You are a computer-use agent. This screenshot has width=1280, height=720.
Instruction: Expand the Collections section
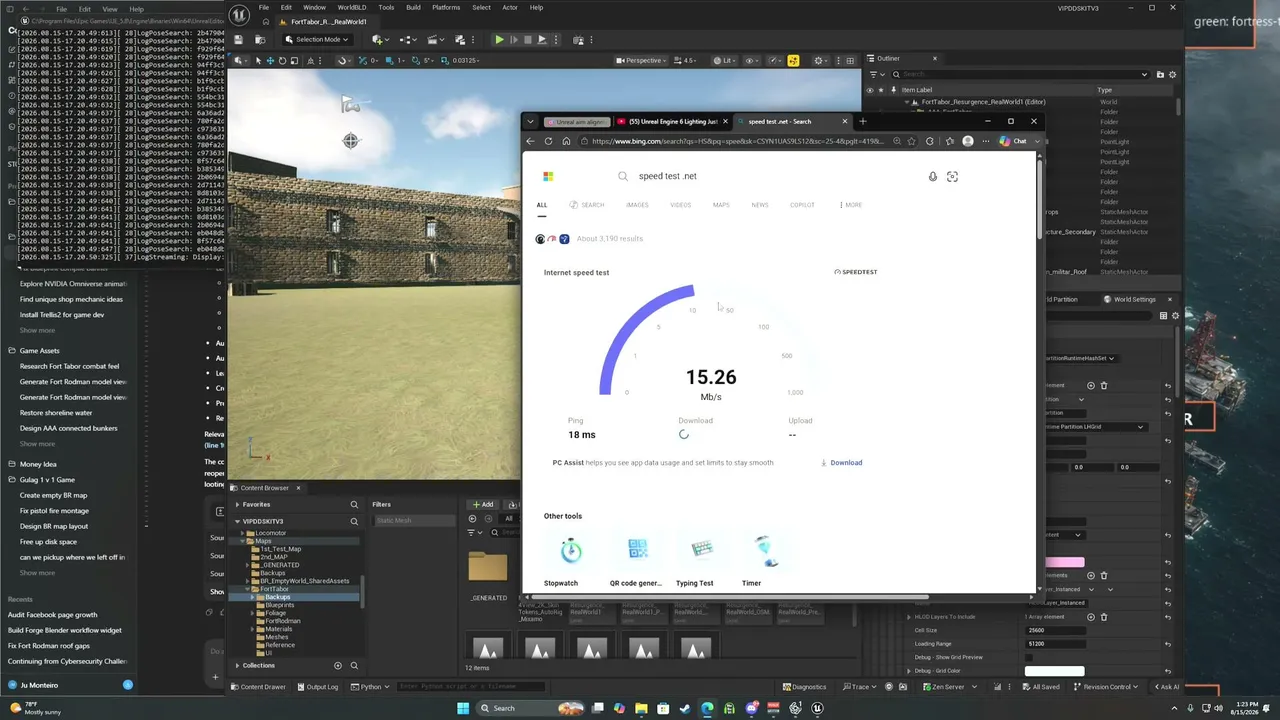click(x=237, y=665)
